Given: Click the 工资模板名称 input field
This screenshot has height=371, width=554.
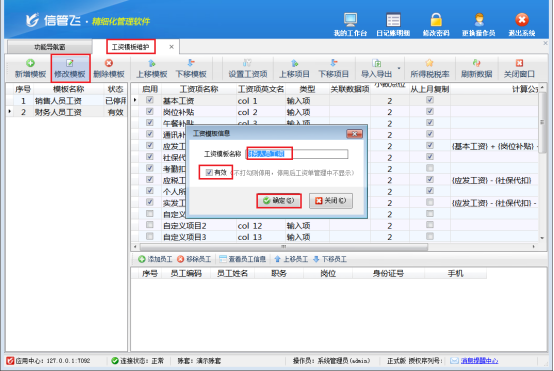Looking at the screenshot, I should (297, 154).
